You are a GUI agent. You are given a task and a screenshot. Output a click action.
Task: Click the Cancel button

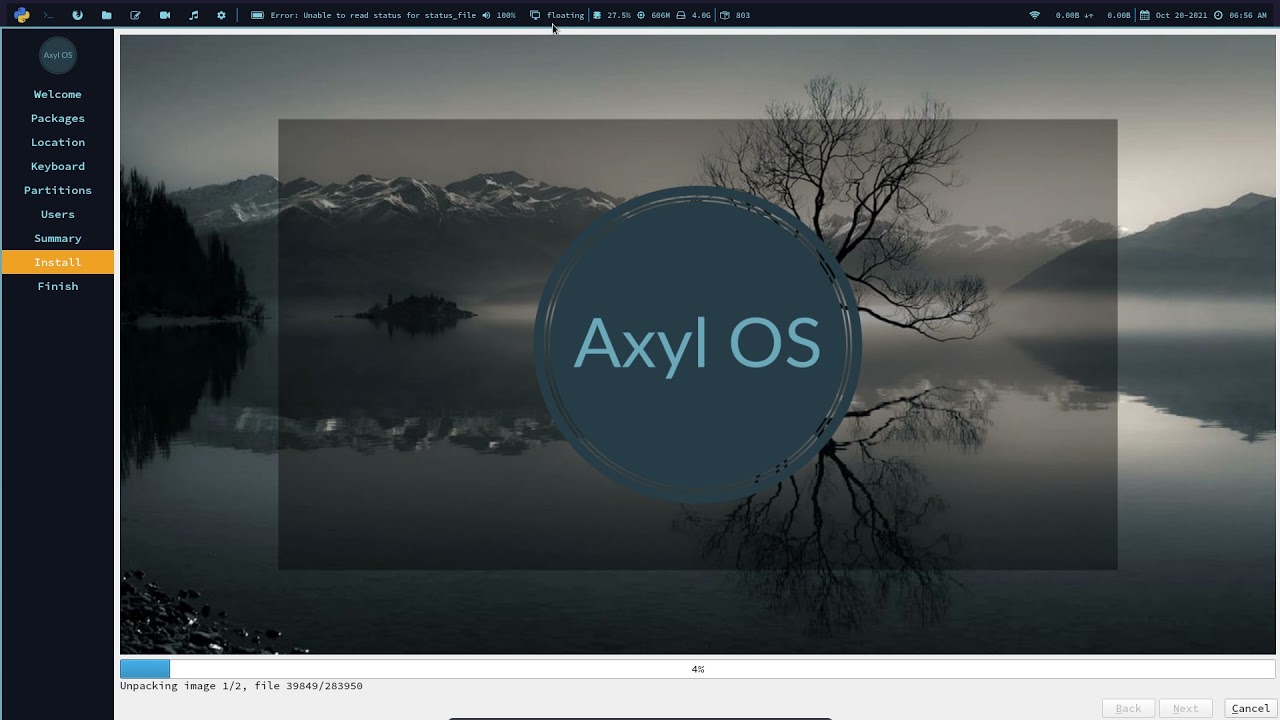click(x=1250, y=708)
